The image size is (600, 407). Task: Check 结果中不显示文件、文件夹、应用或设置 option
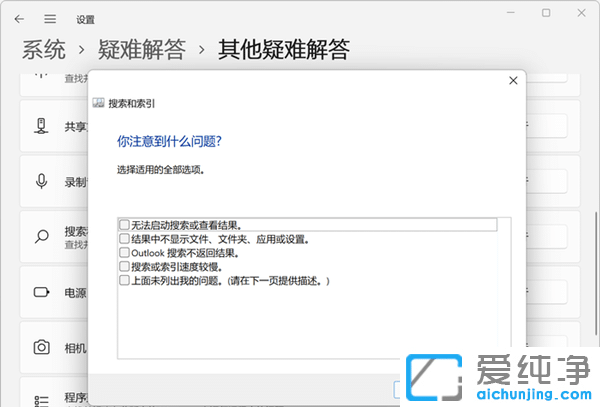pyautogui.click(x=124, y=239)
